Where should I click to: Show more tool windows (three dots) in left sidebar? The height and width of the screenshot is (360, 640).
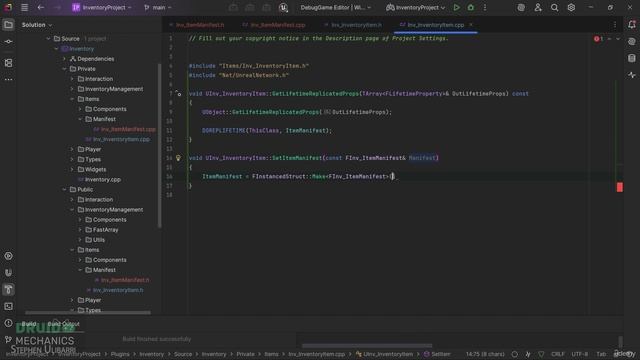tap(8, 79)
